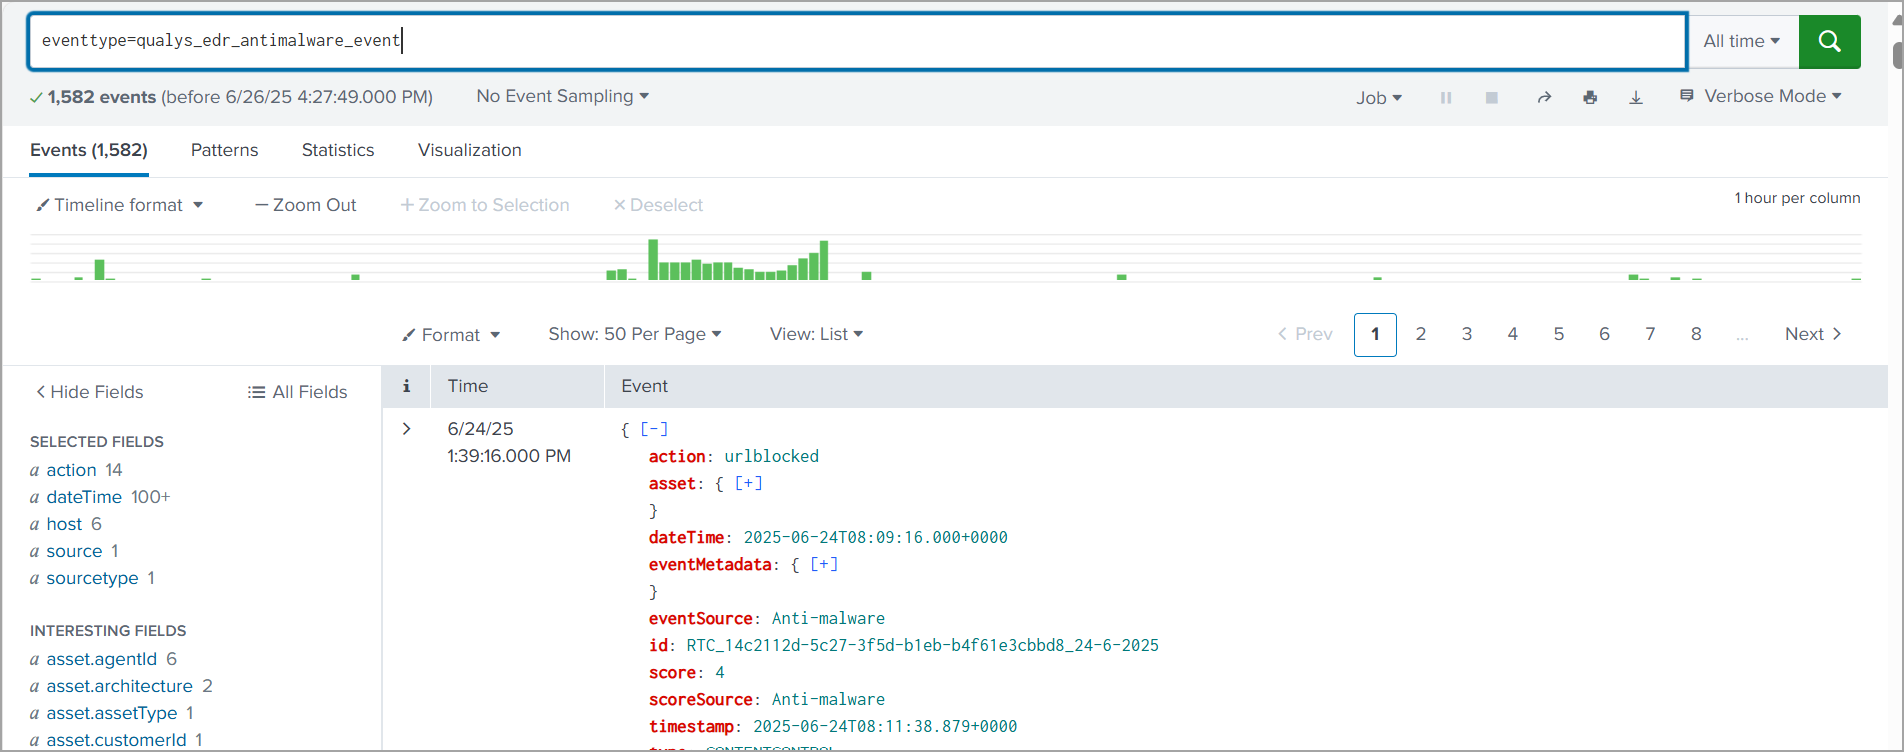This screenshot has height=752, width=1904.
Task: Click the green search magnifier button
Action: (x=1829, y=41)
